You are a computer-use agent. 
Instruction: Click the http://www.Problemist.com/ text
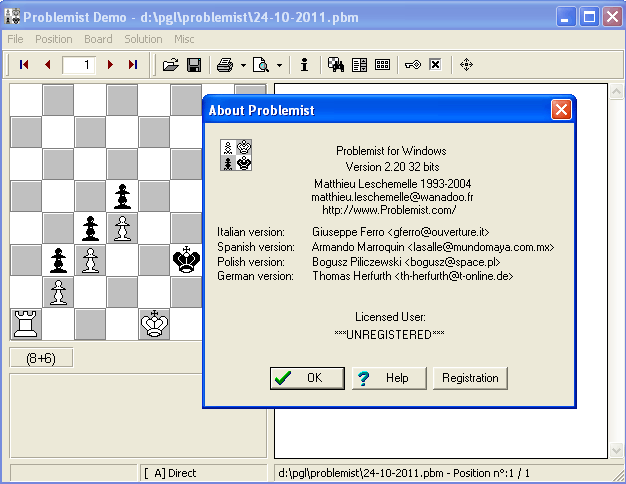pos(389,210)
